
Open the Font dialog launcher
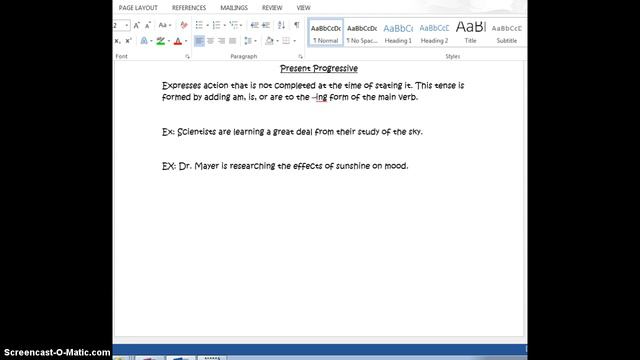click(187, 57)
